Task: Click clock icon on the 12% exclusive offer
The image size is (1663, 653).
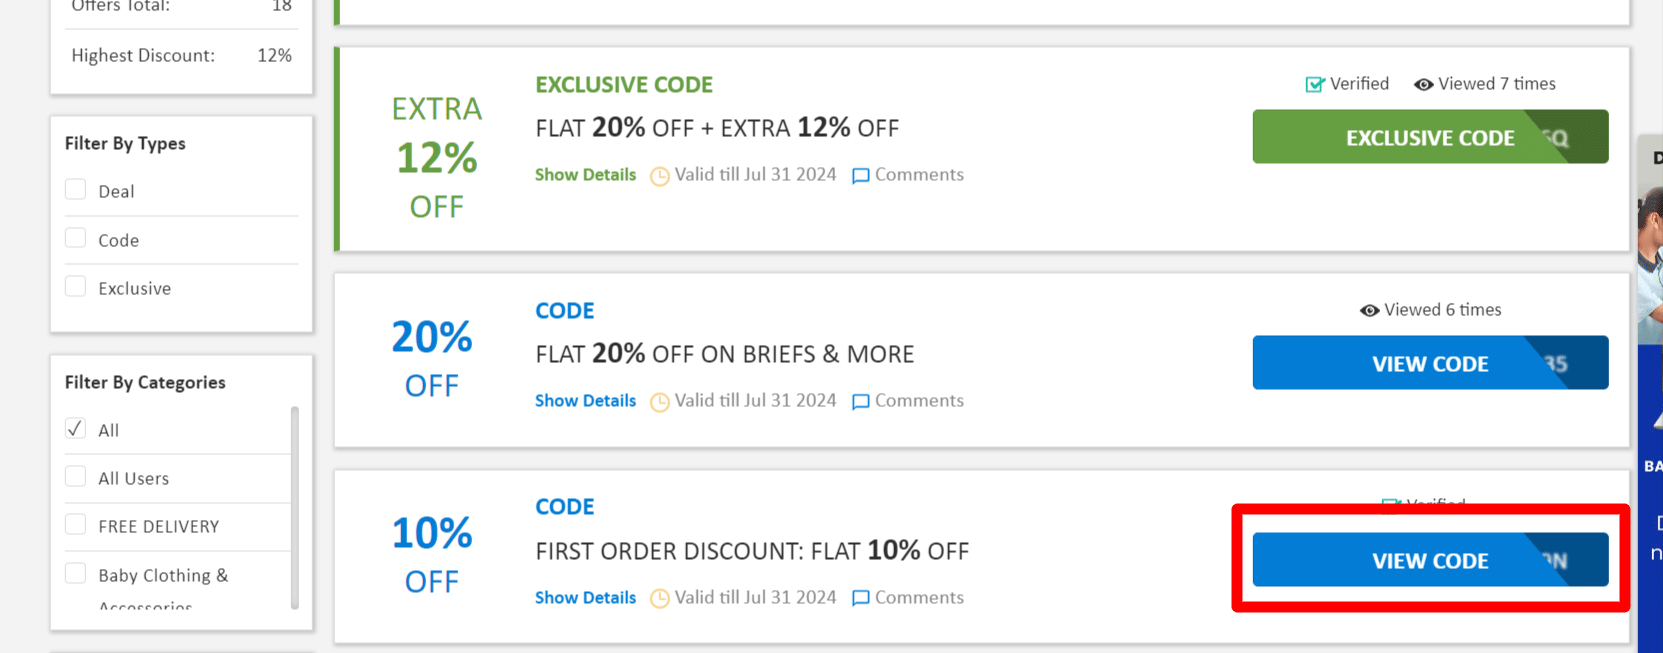Action: [660, 176]
